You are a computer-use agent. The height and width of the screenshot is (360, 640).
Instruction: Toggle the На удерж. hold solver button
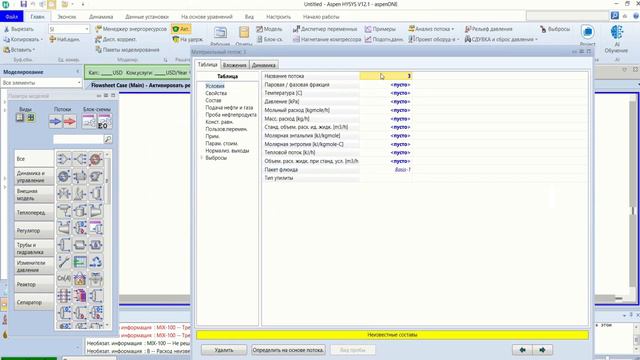click(188, 40)
